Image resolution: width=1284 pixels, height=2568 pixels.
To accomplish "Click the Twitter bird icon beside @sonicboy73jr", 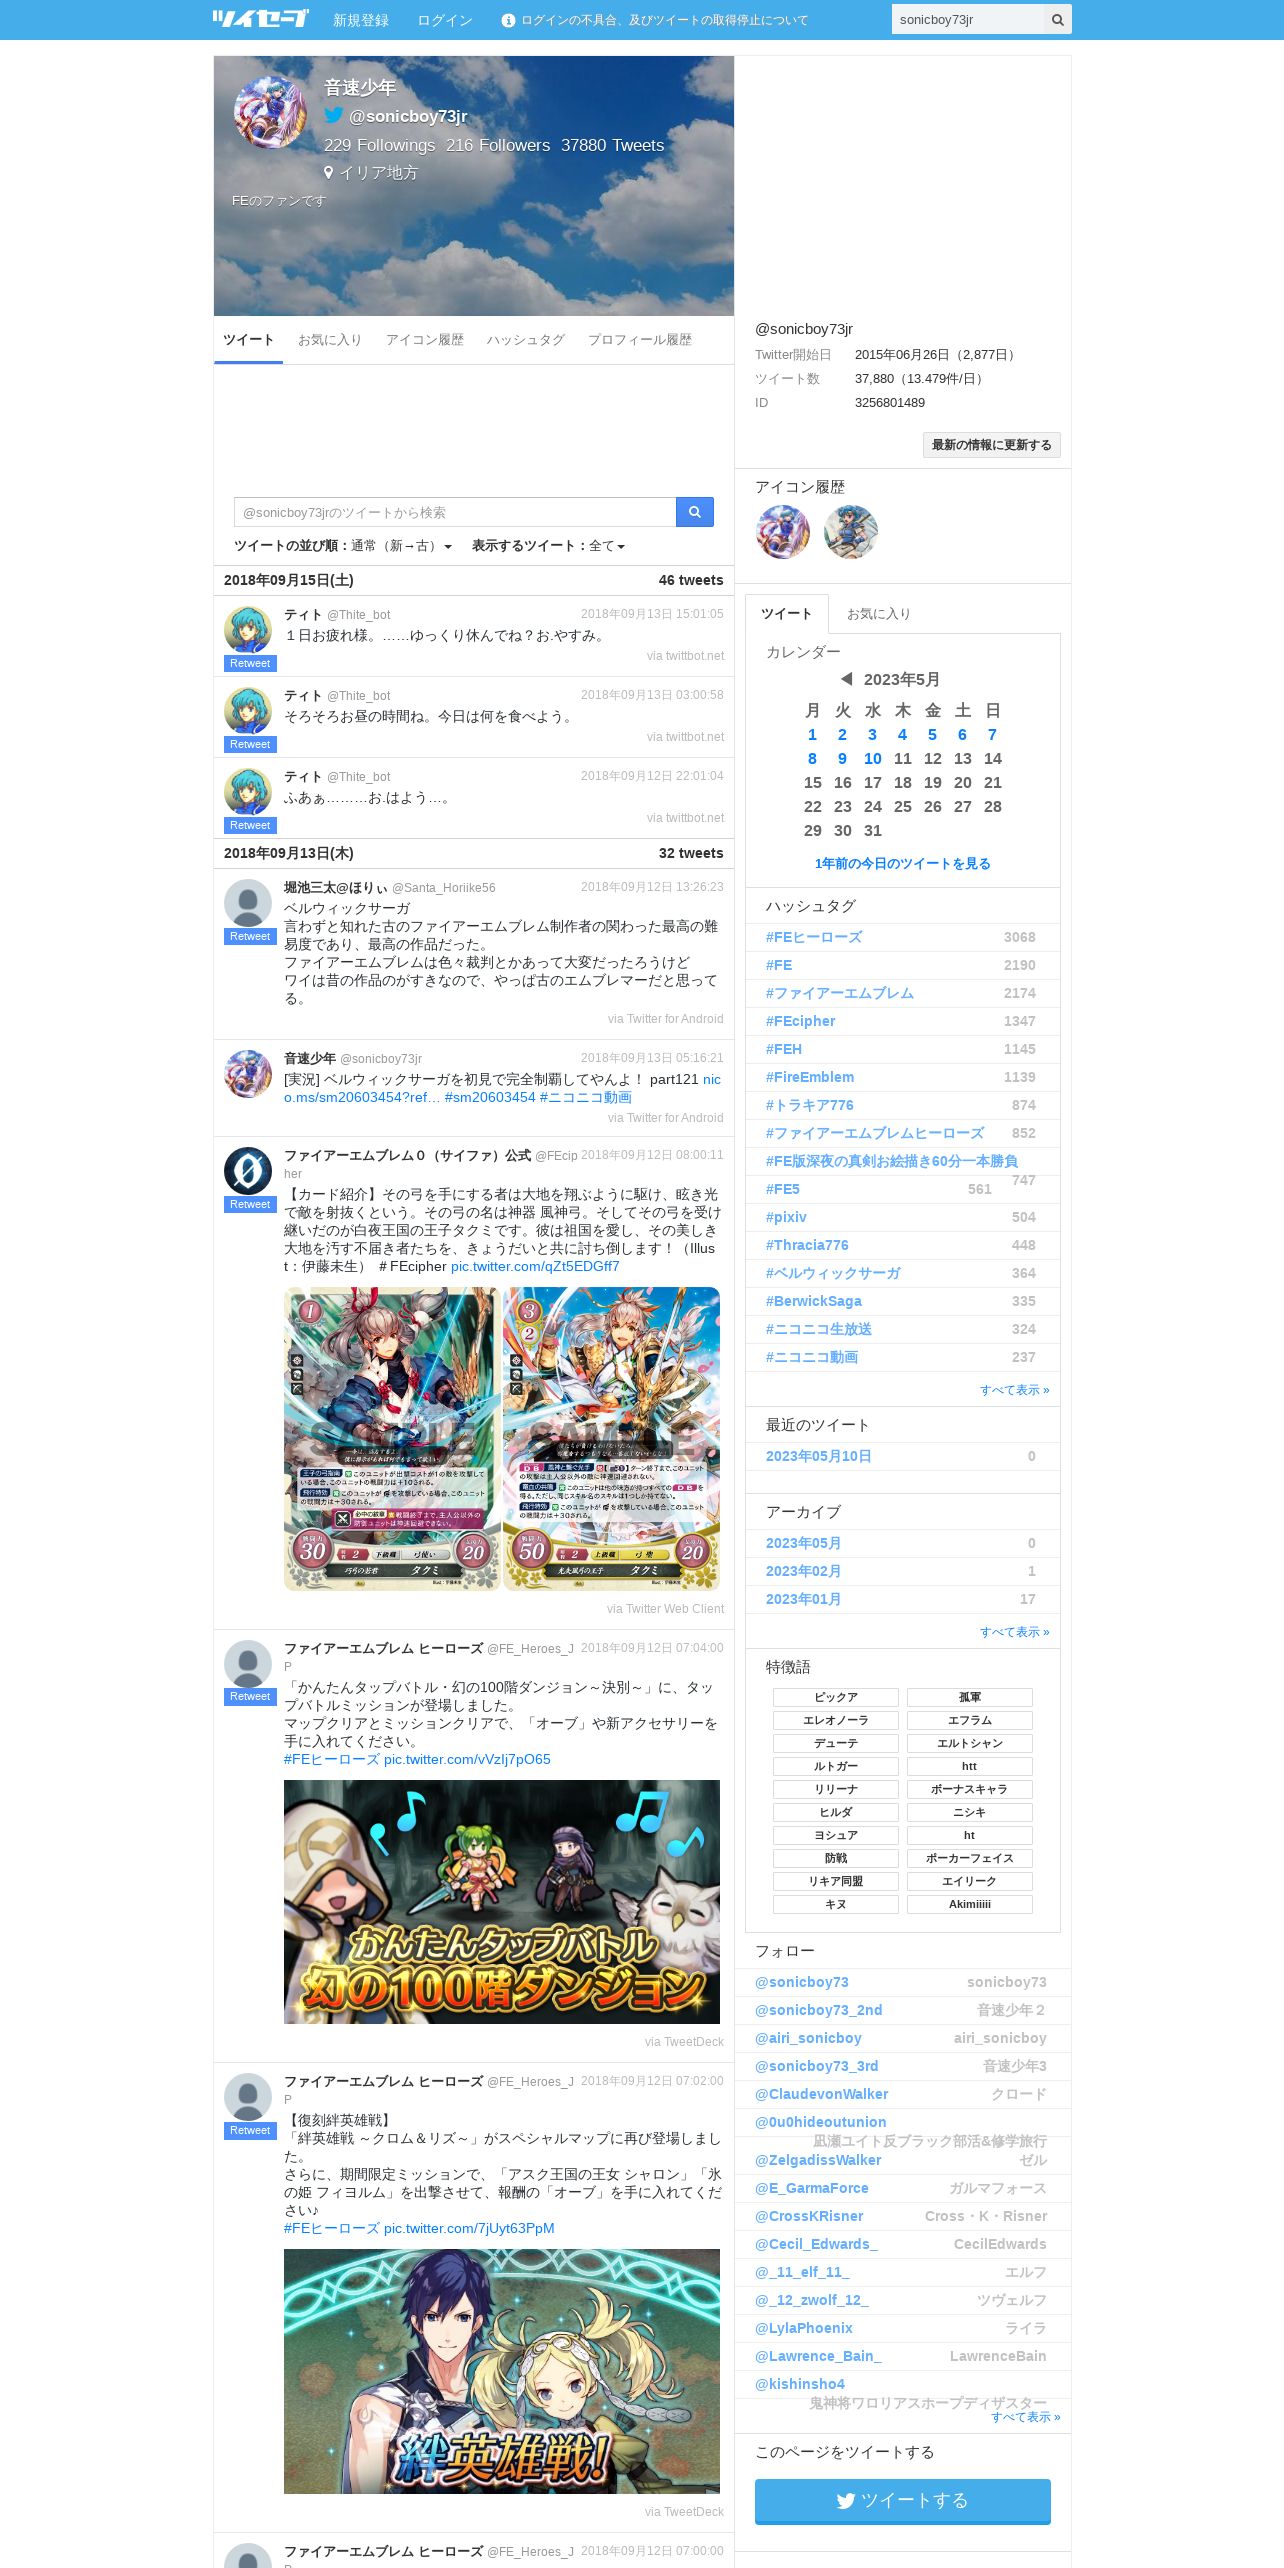I will point(334,115).
